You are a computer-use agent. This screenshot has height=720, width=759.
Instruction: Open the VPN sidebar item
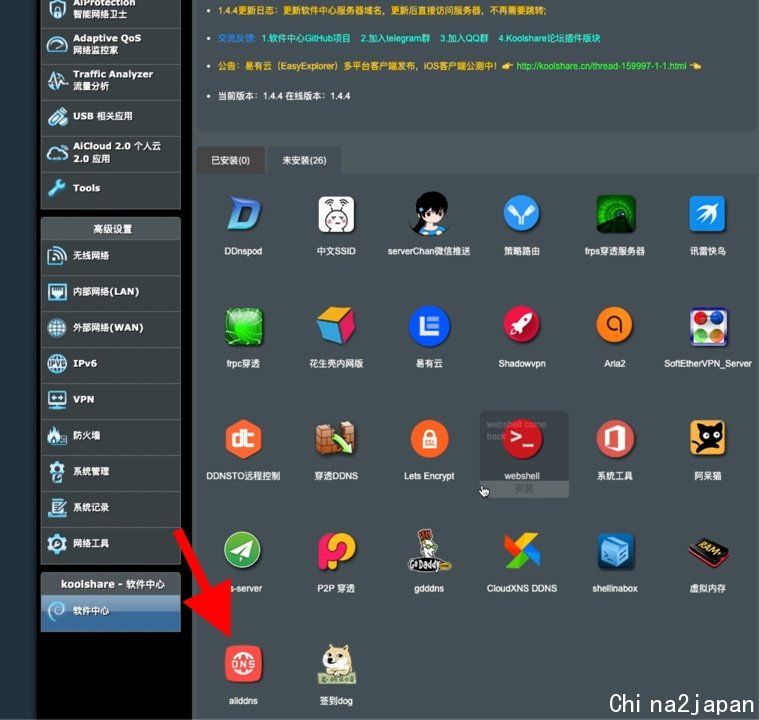coord(111,399)
